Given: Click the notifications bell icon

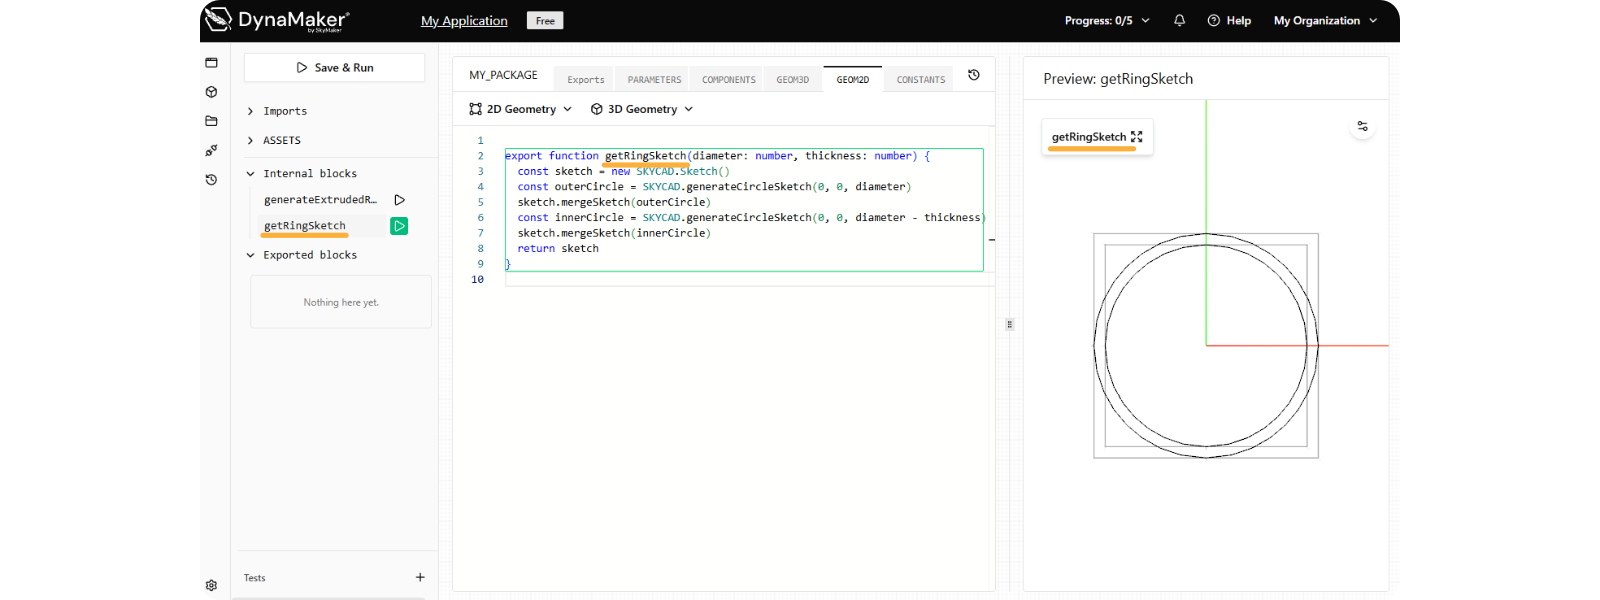Looking at the screenshot, I should [x=1180, y=20].
